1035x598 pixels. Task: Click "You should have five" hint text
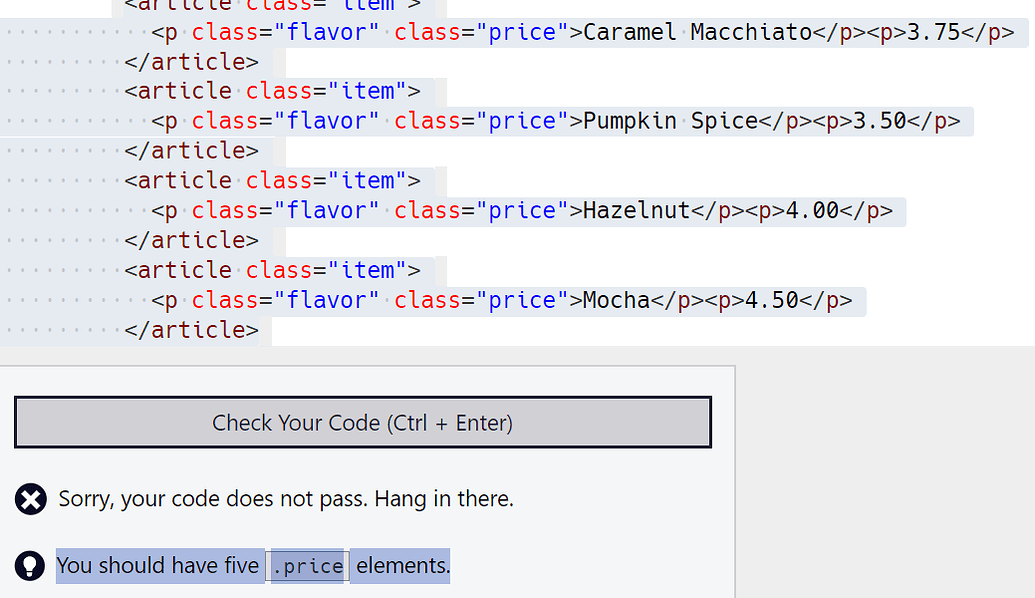click(158, 566)
